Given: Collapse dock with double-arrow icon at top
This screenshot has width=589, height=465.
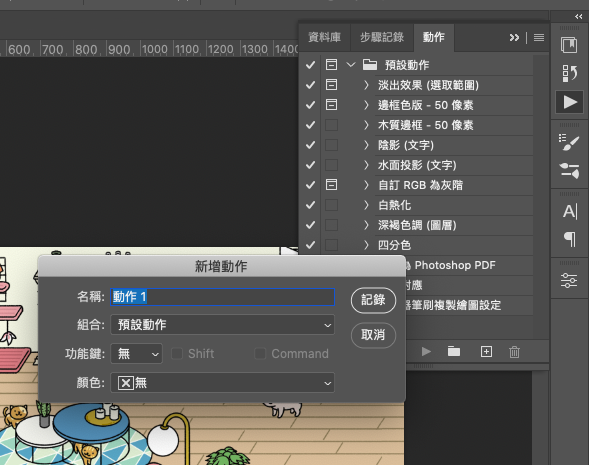Looking at the screenshot, I should (x=578, y=17).
